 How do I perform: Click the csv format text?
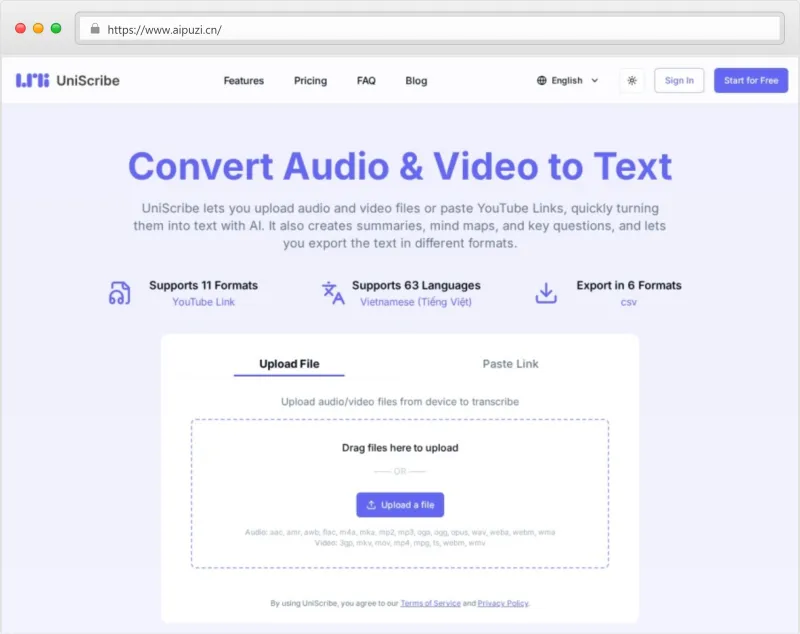[629, 302]
